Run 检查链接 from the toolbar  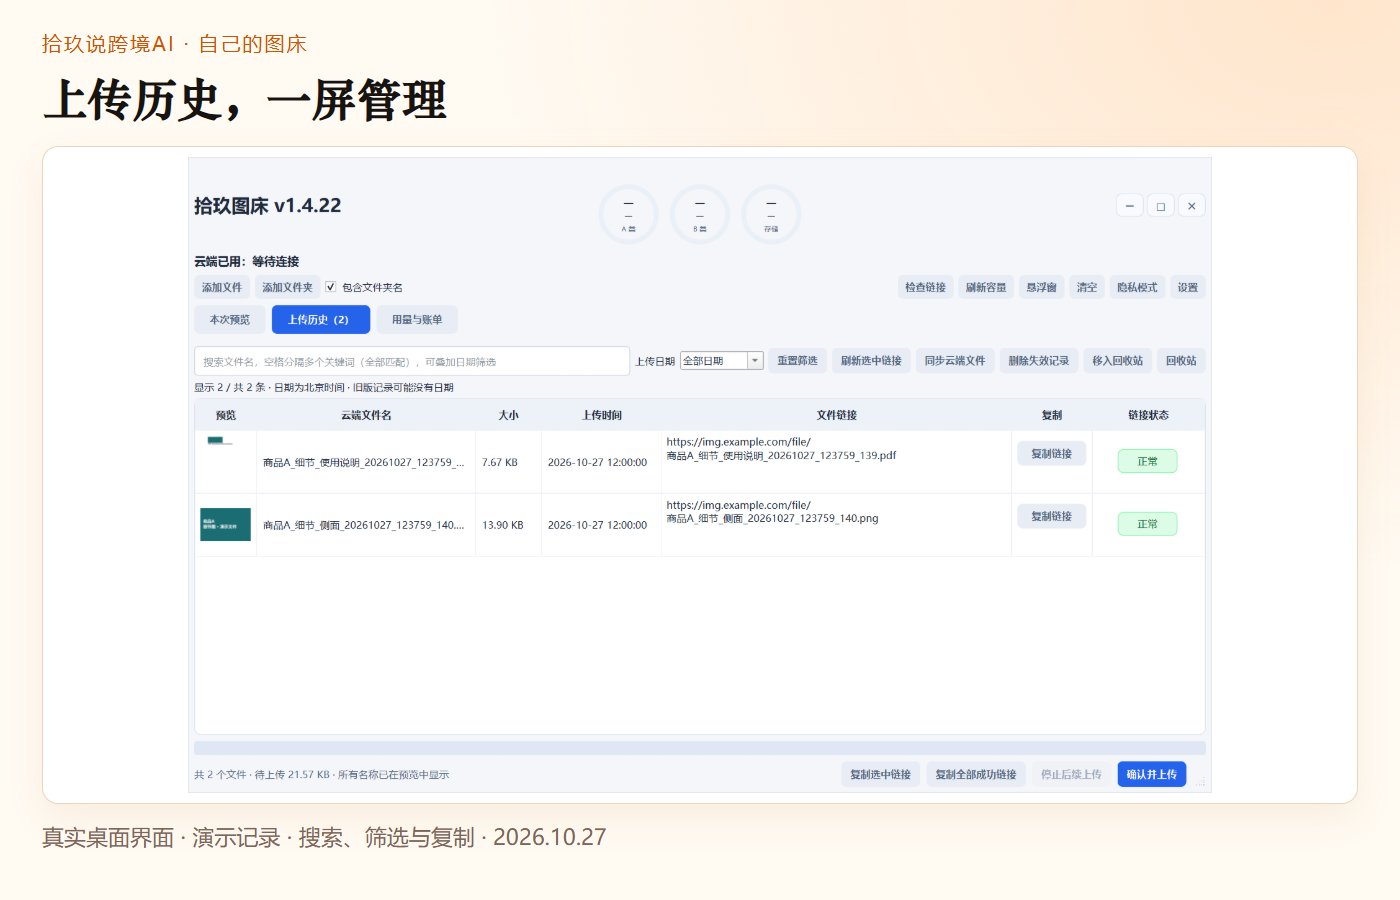(x=926, y=288)
